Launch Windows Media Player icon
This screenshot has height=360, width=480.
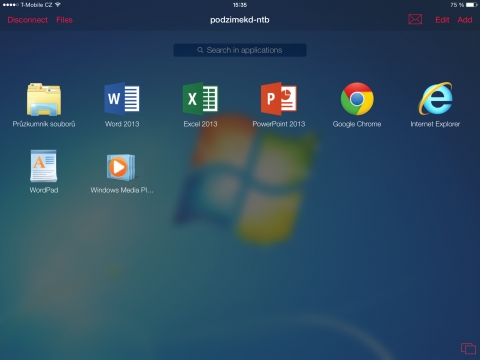click(121, 167)
